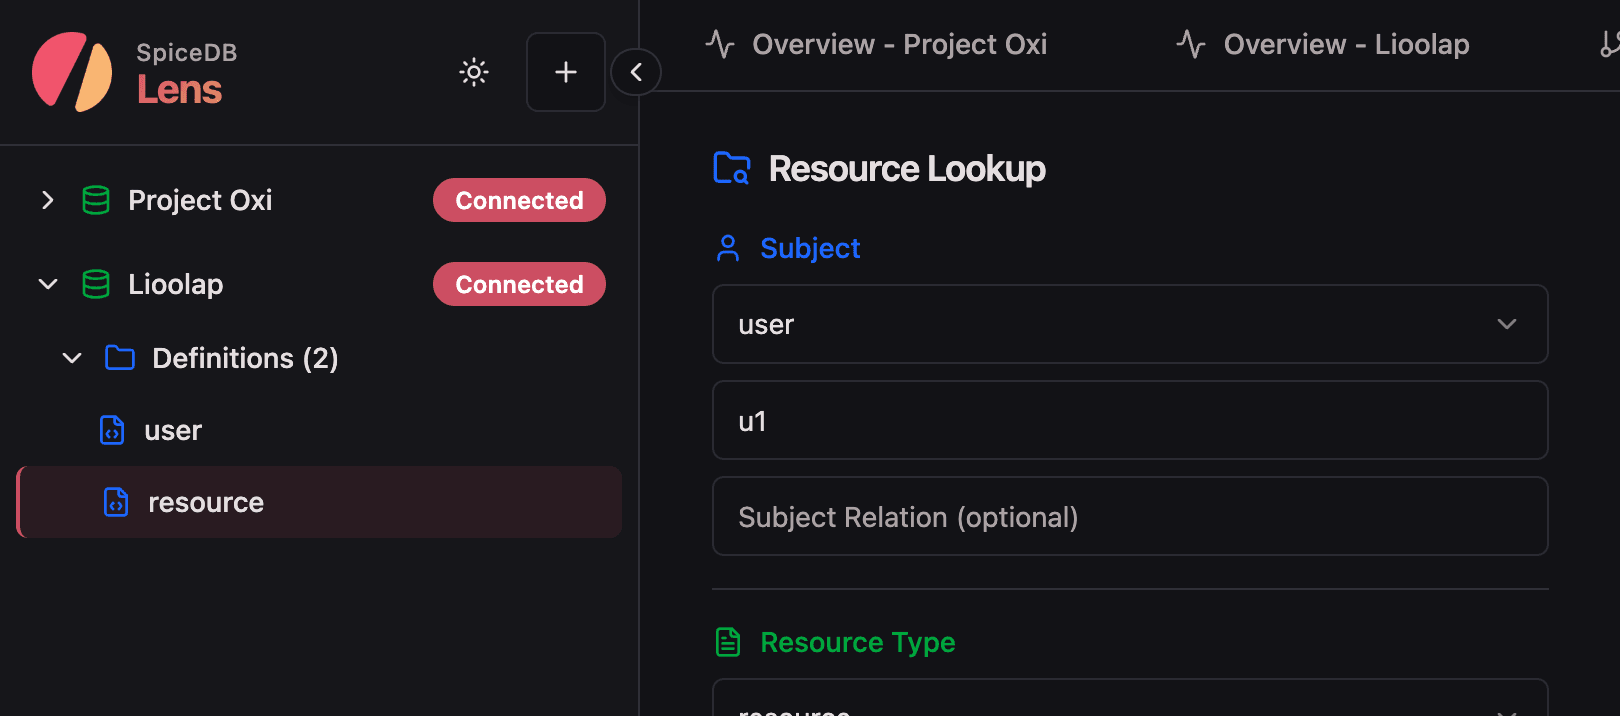Image resolution: width=1620 pixels, height=716 pixels.
Task: Click the resource definition file icon
Action: pos(116,502)
